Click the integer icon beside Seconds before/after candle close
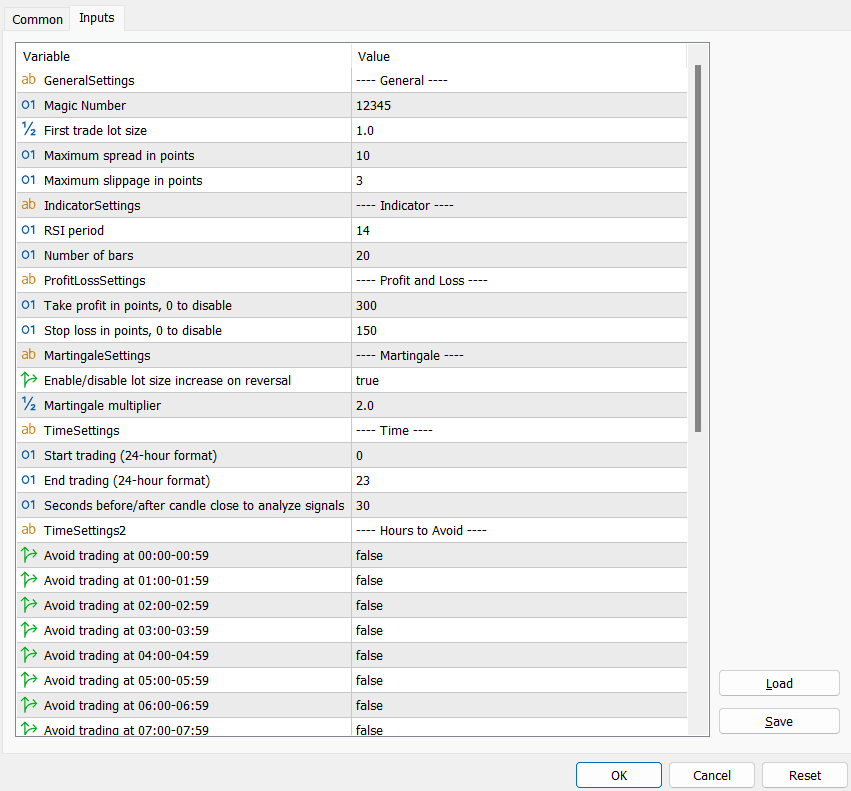Image resolution: width=851 pixels, height=791 pixels. (x=29, y=504)
